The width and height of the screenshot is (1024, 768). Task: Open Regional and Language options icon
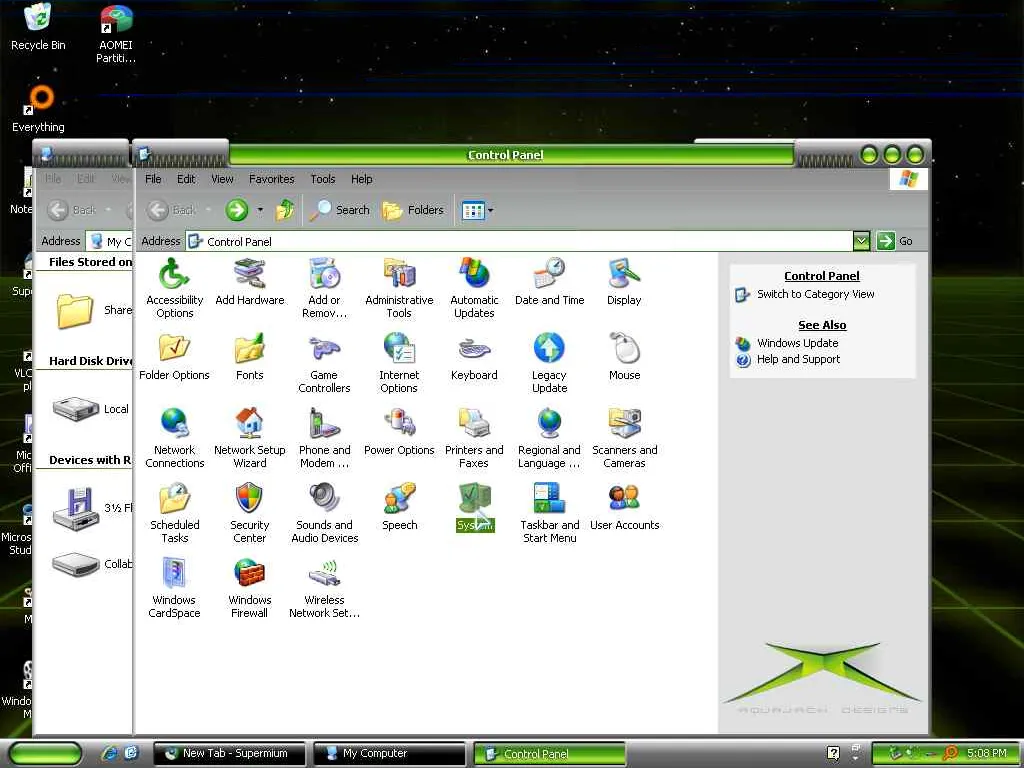[549, 438]
